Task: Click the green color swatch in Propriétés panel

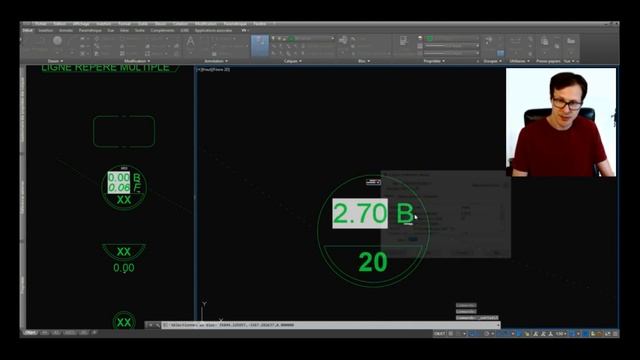Action: tap(429, 38)
